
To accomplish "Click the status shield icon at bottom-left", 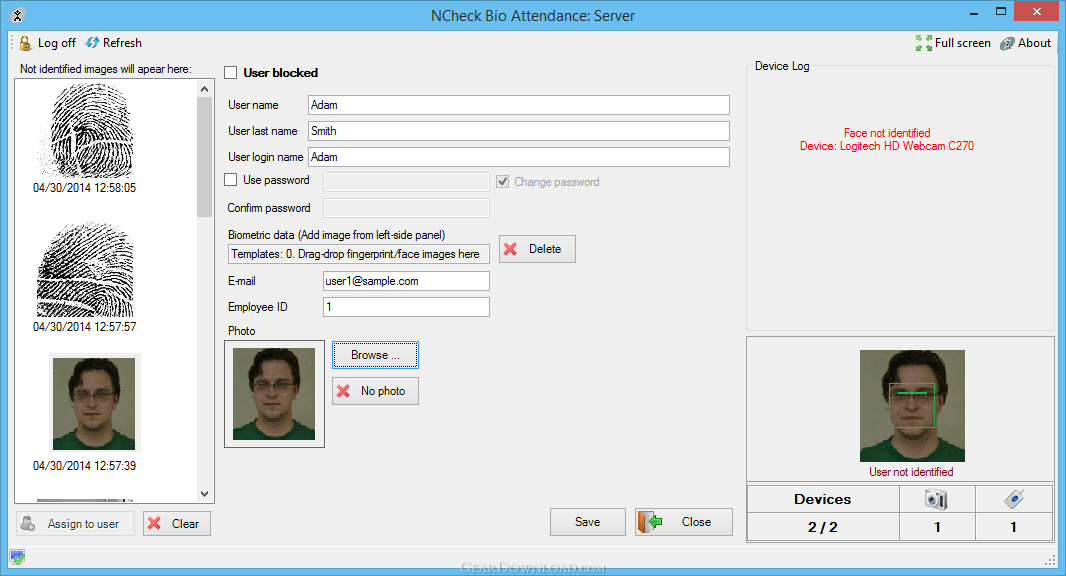I will click(18, 558).
